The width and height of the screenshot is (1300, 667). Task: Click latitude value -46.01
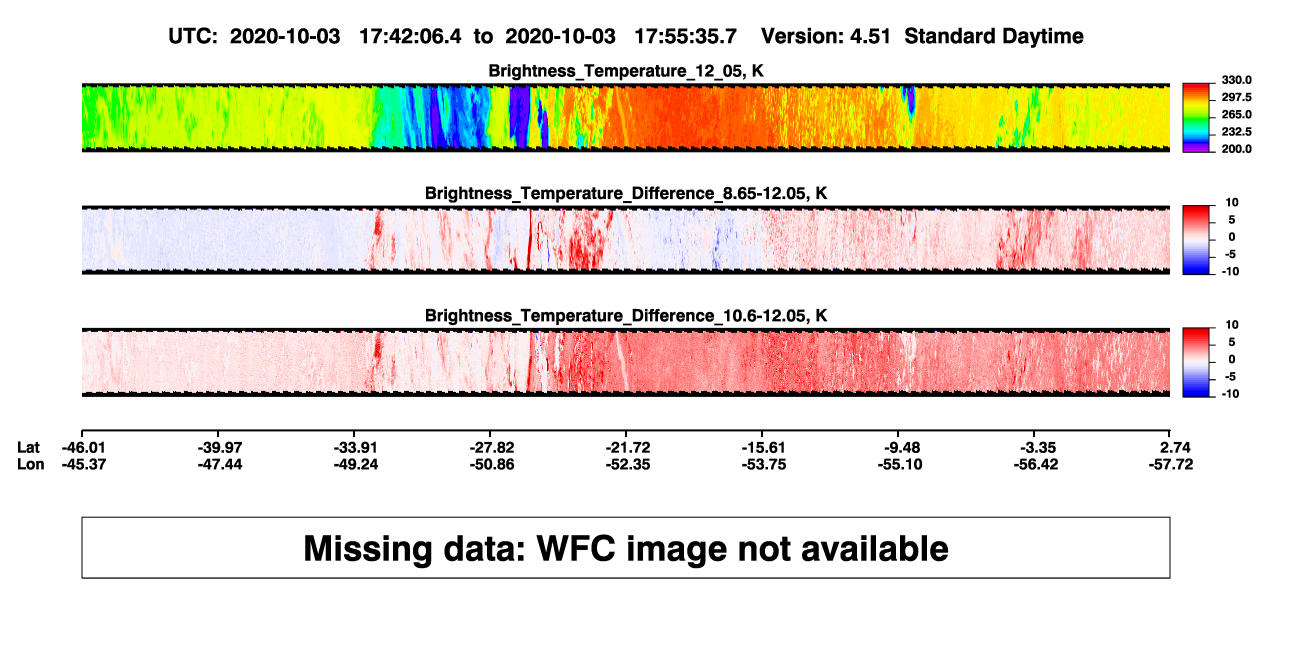pos(82,446)
